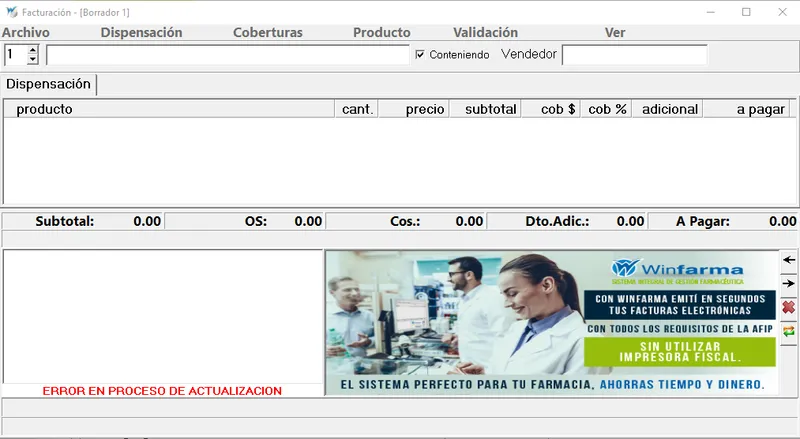Click the red X banner icon
The image size is (800, 439).
click(x=789, y=307)
